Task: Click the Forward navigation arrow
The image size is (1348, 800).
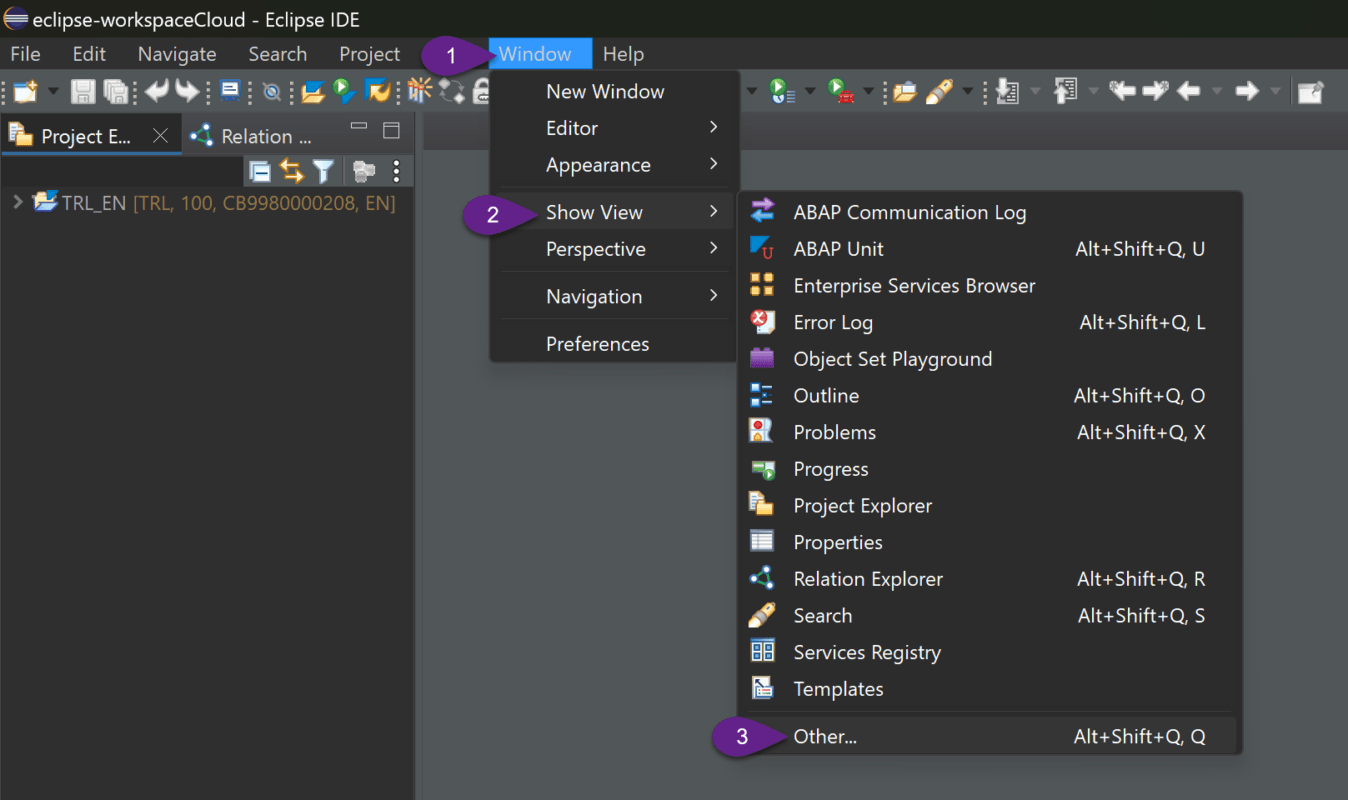Action: (1246, 92)
